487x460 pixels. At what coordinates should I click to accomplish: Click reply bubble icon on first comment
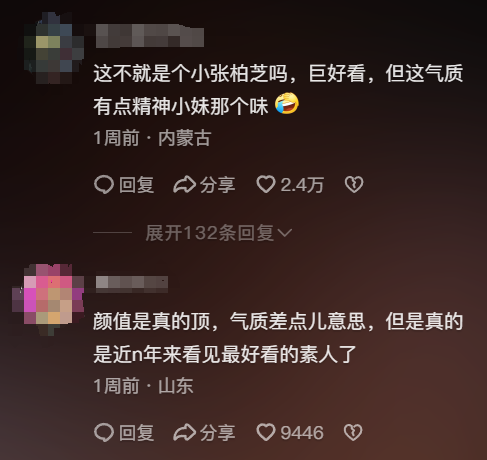[104, 185]
